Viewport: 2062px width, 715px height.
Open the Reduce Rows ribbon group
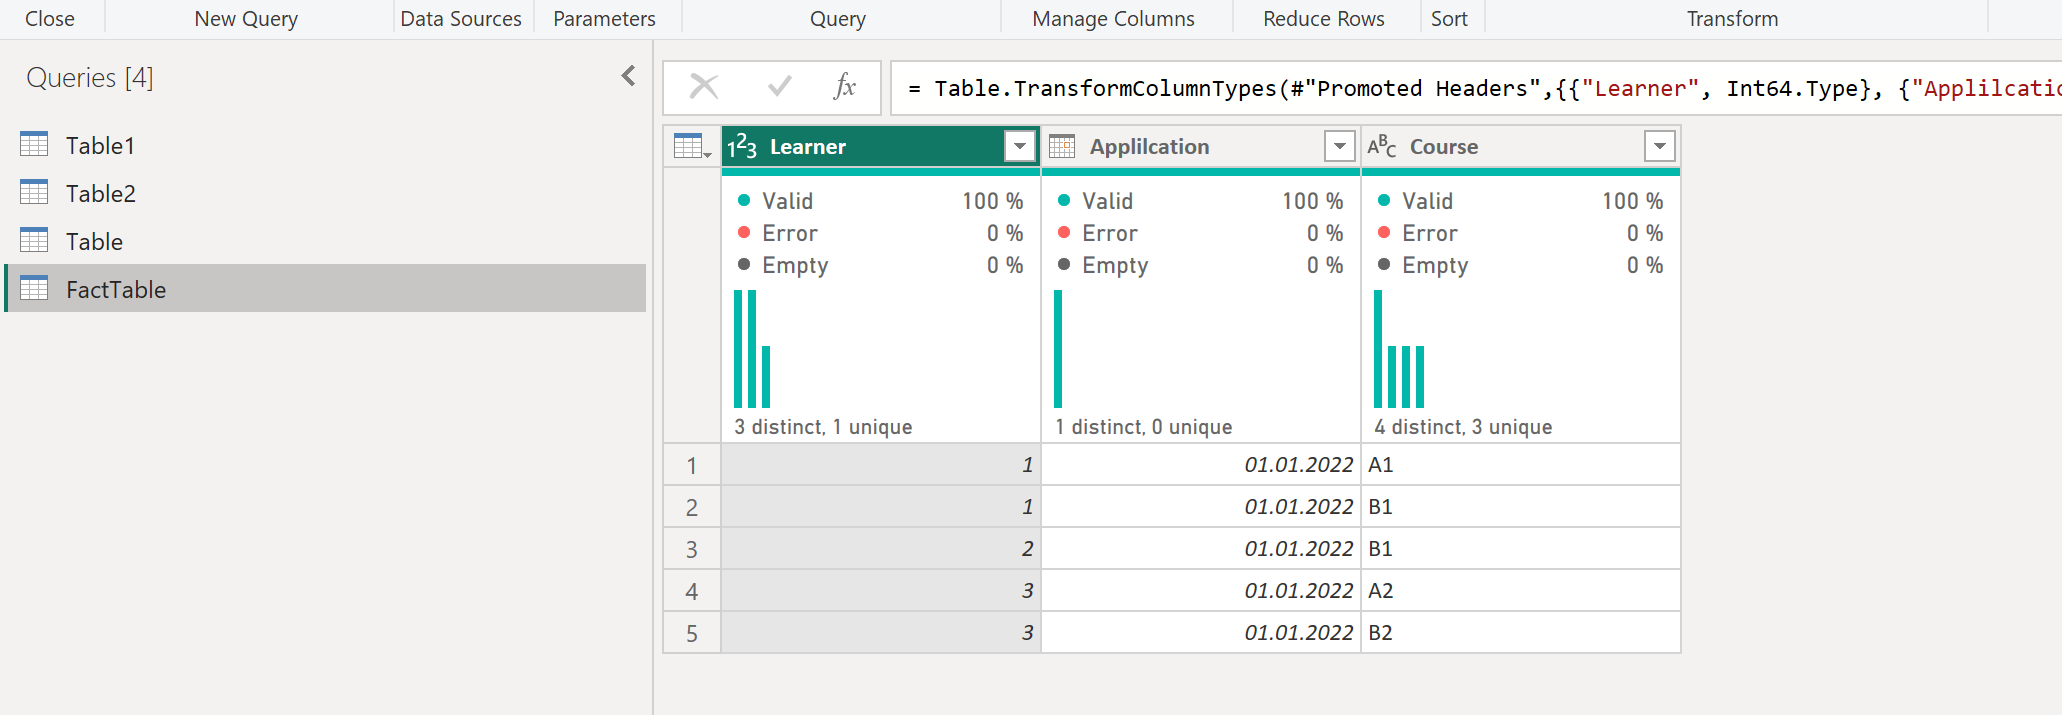(1323, 18)
